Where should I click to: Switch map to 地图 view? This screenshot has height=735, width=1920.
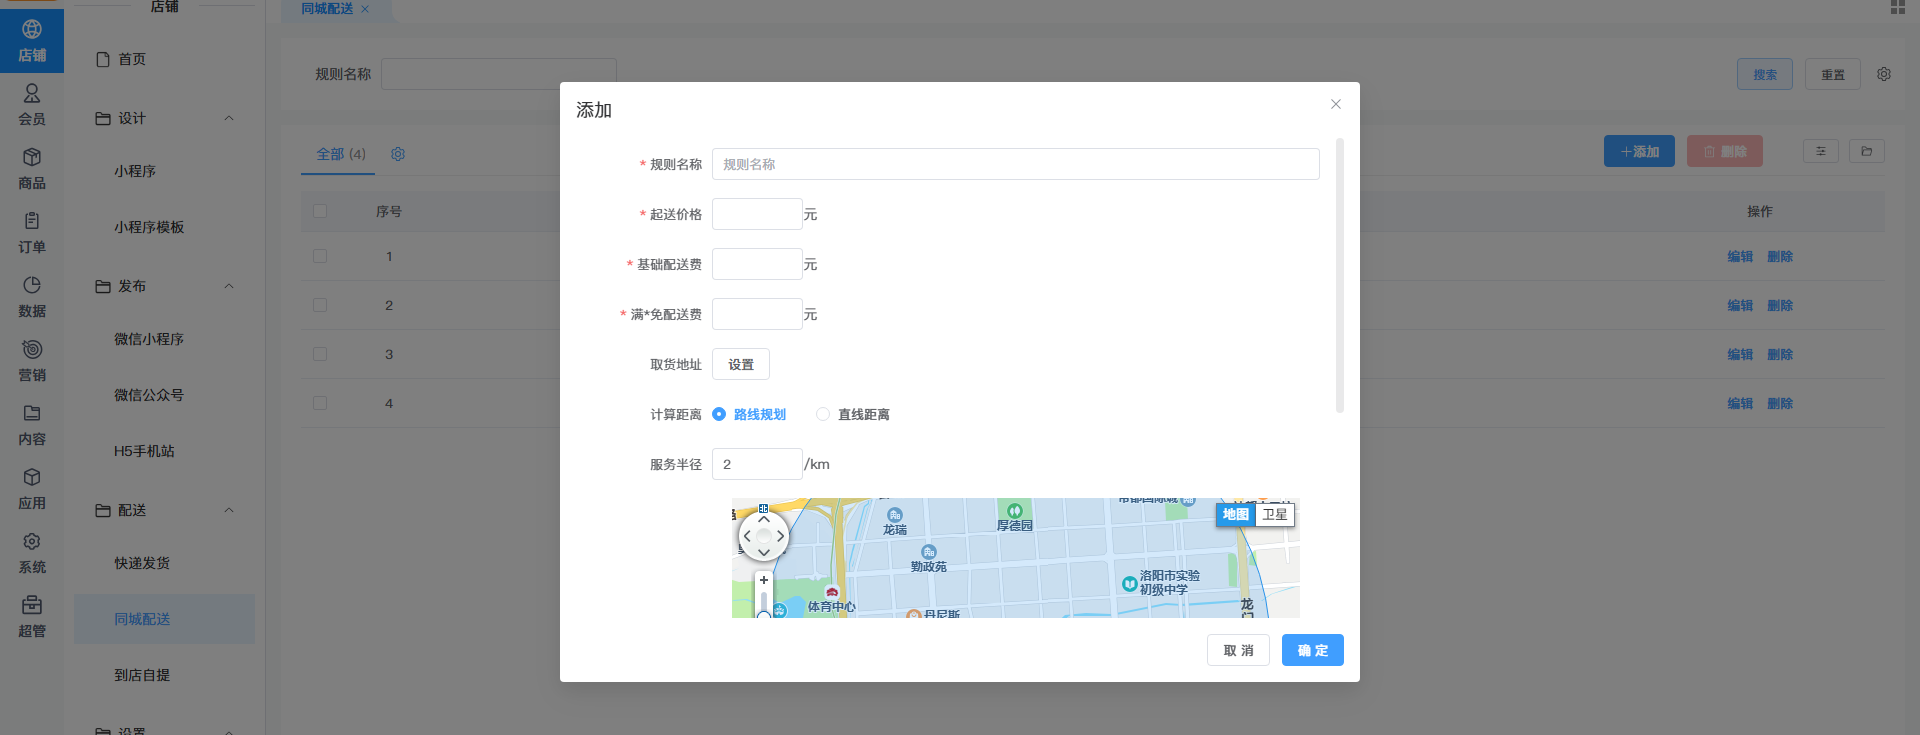1236,514
